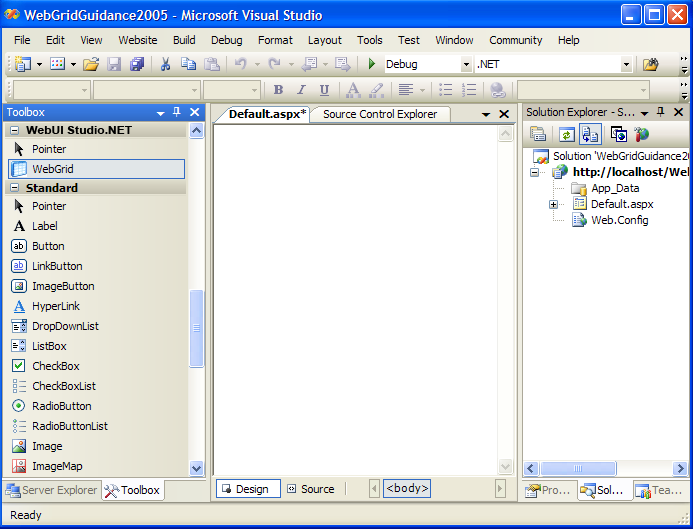This screenshot has width=693, height=529.
Task: Click the Navigate Backward icon
Action: click(309, 65)
